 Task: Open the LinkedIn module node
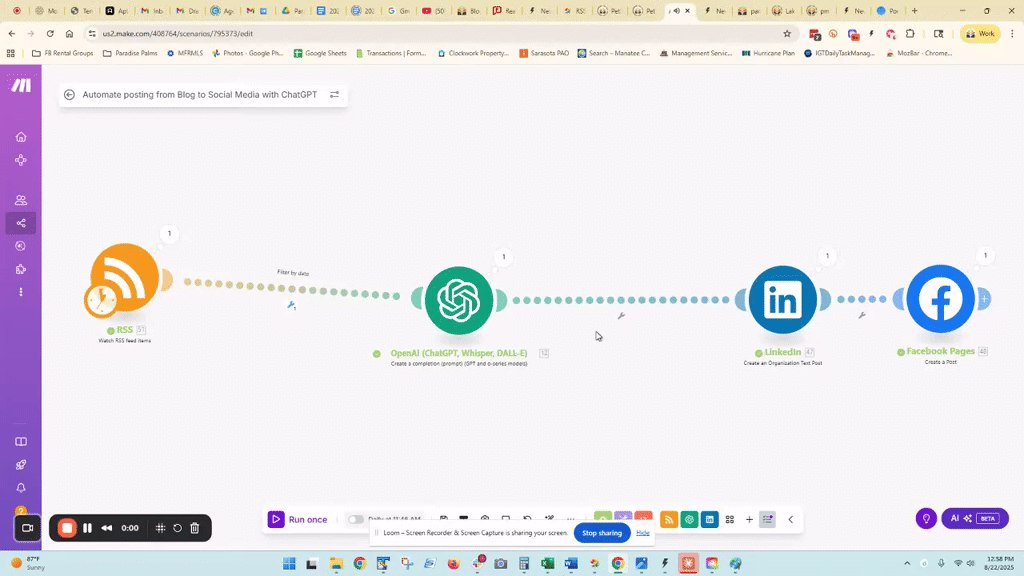[782, 300]
